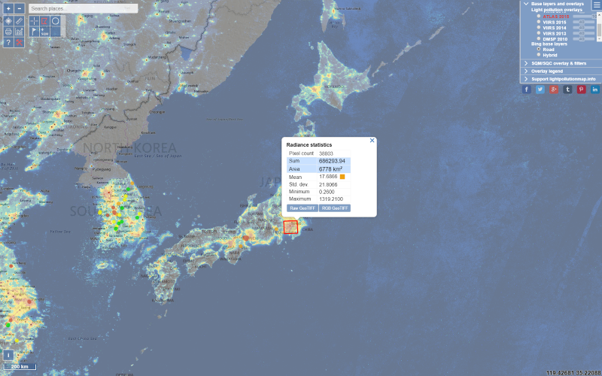The height and width of the screenshot is (376, 602).
Task: Select the flag marker tool
Action: (x=34, y=32)
